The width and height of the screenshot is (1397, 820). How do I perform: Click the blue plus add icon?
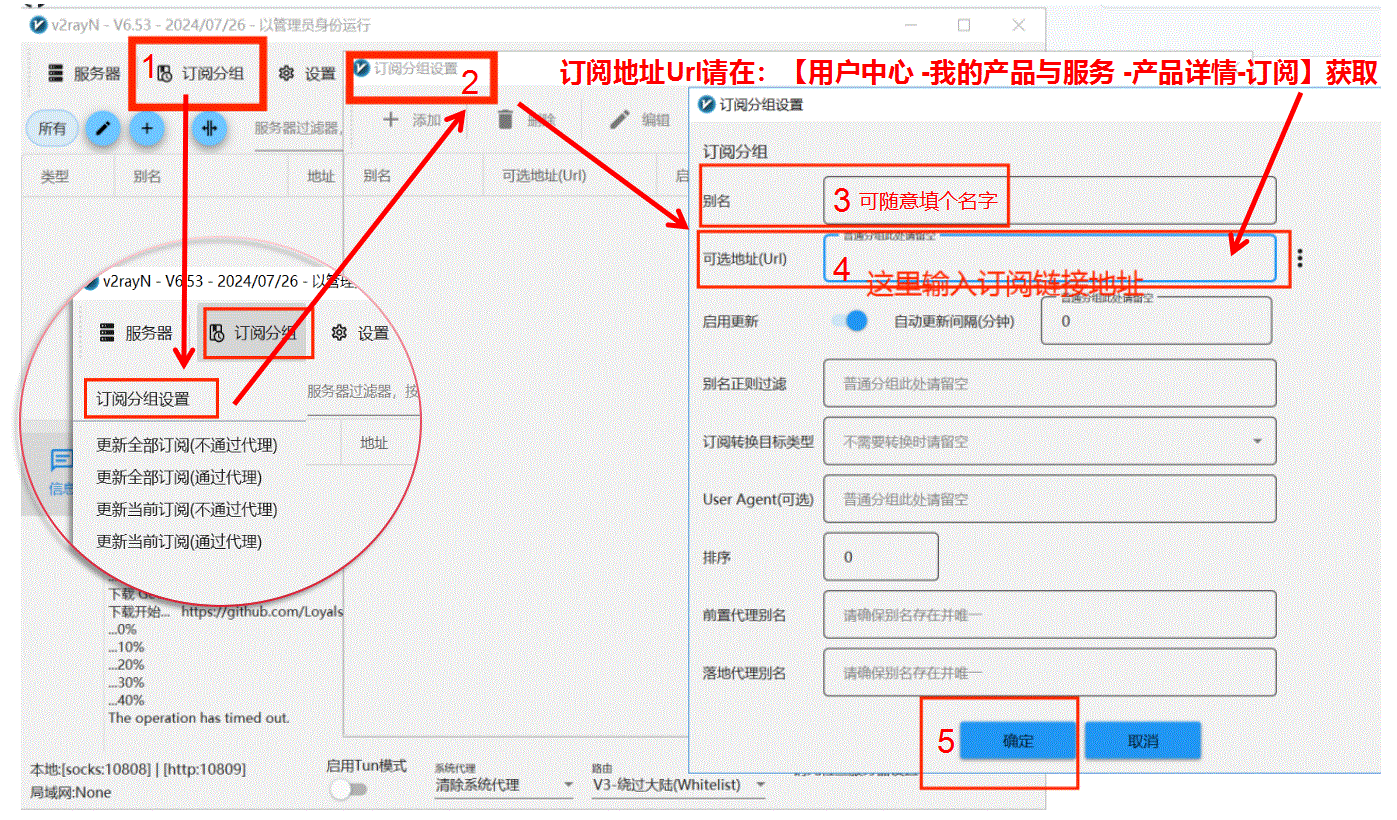tap(147, 128)
